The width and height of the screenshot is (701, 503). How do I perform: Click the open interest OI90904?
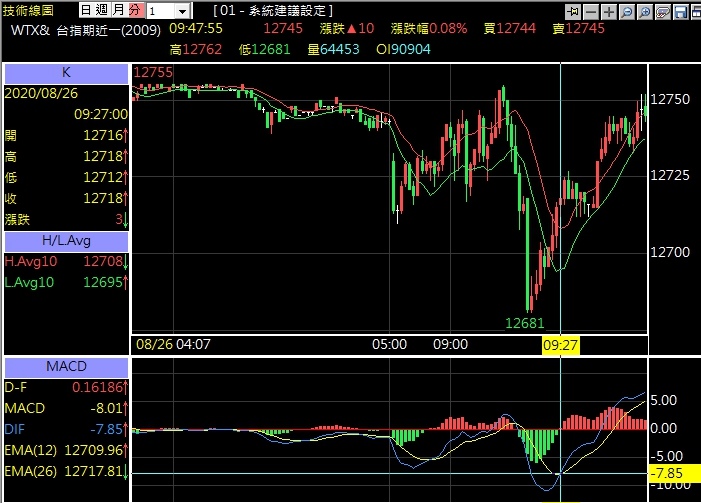tap(403, 49)
